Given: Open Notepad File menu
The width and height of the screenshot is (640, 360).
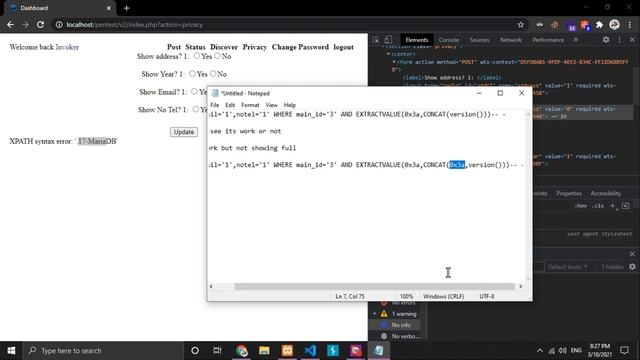Looking at the screenshot, I should point(215,105).
